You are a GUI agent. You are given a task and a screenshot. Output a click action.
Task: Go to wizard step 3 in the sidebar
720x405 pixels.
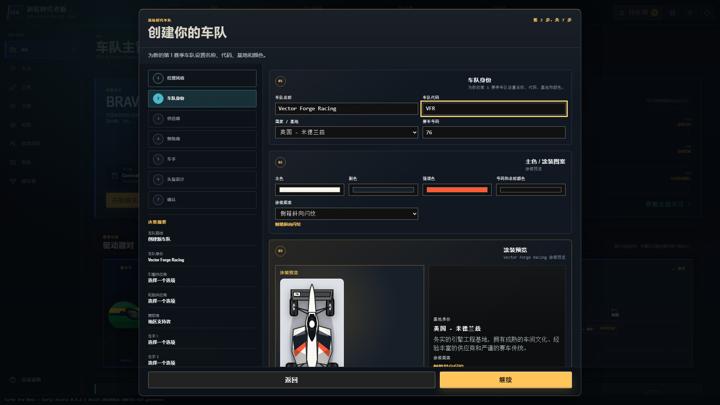point(202,118)
